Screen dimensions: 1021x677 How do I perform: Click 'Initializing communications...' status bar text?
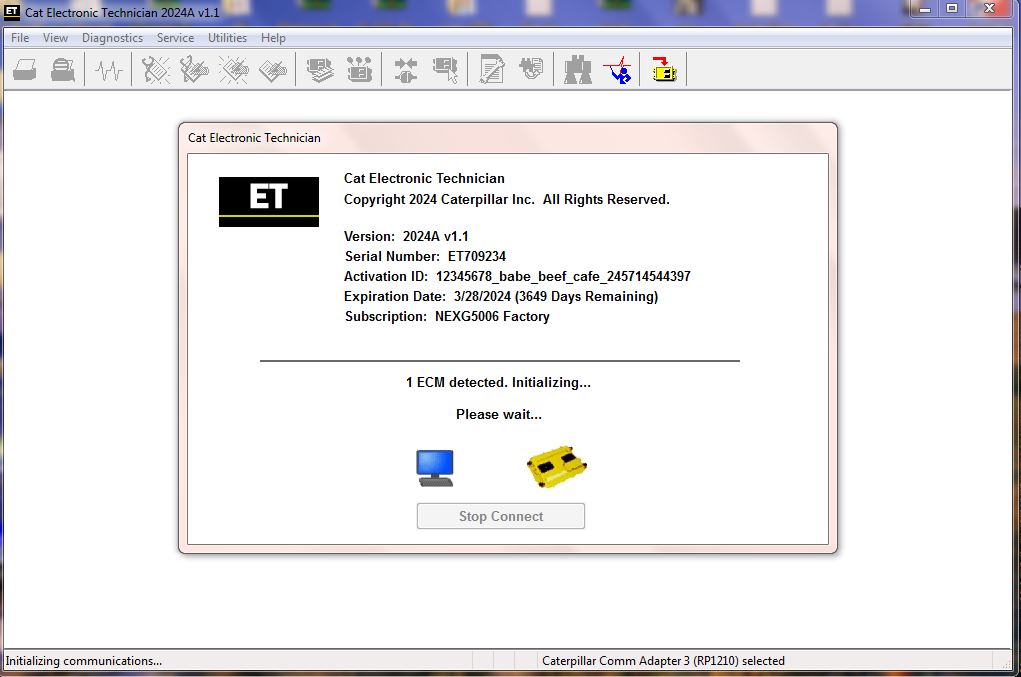pos(84,661)
